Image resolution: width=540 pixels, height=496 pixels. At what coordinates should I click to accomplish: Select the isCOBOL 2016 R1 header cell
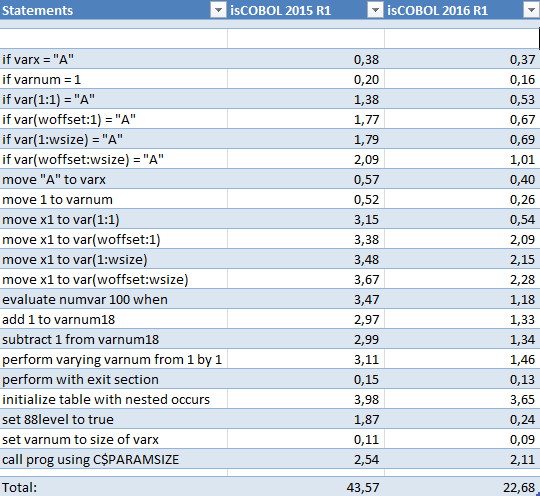pyautogui.click(x=462, y=10)
